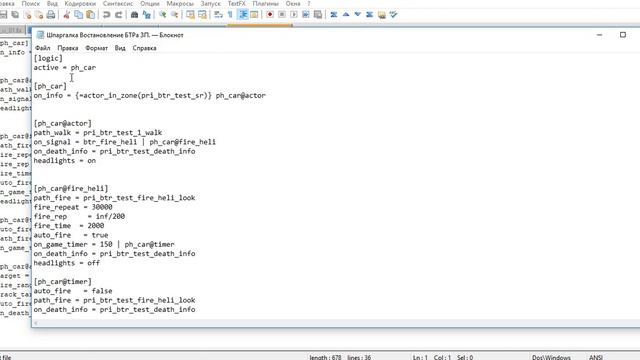Open the Окна menu in Notepad++
640x360 pixels.
(x=293, y=3)
